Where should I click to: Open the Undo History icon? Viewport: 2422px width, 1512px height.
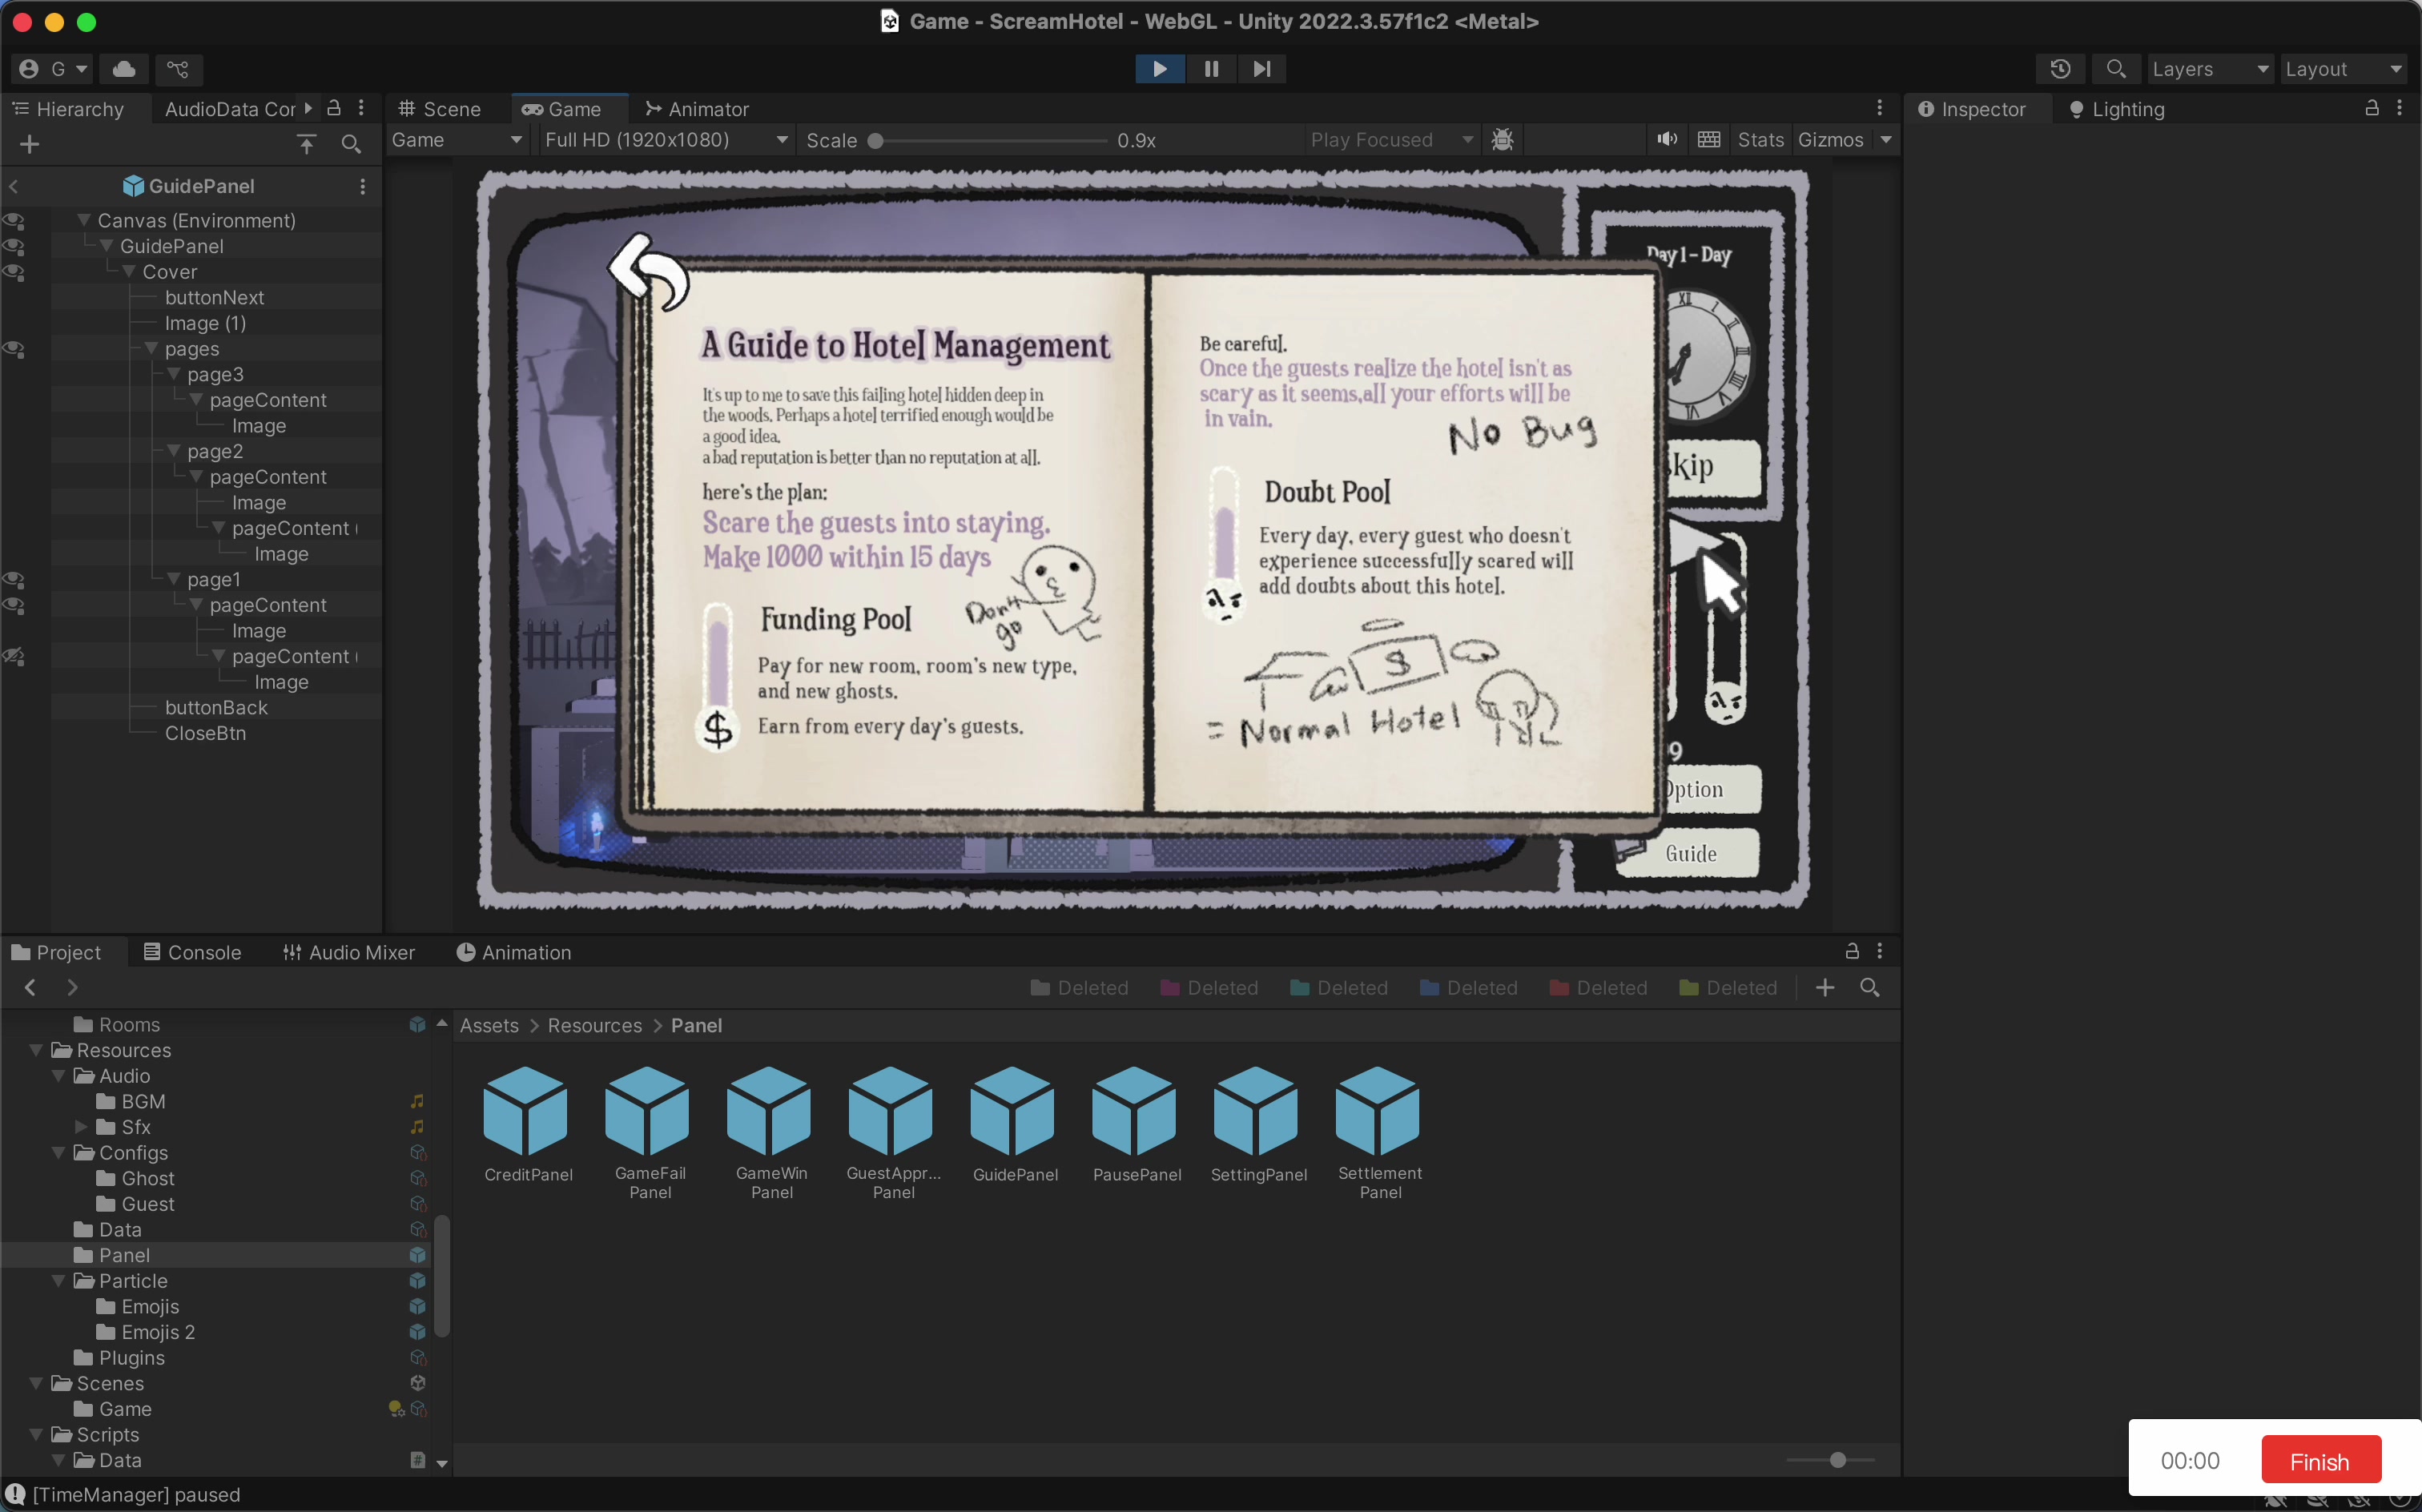(2059, 69)
